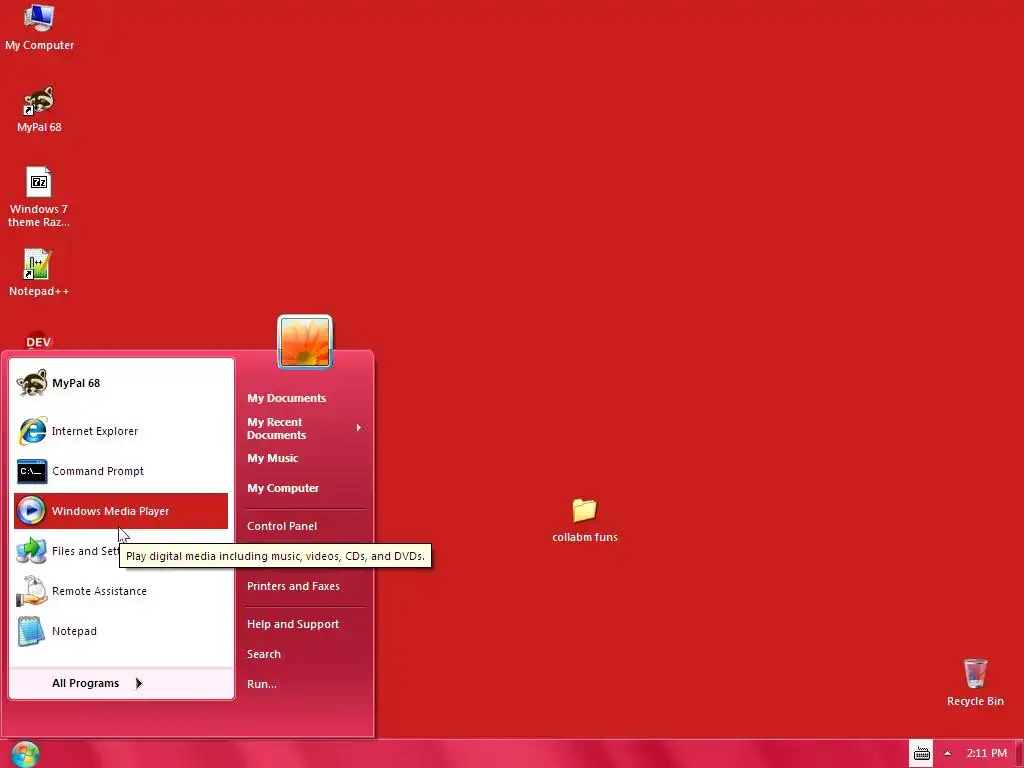Launch MyPal 68 from the Start menu
The image size is (1024, 768).
[121, 383]
